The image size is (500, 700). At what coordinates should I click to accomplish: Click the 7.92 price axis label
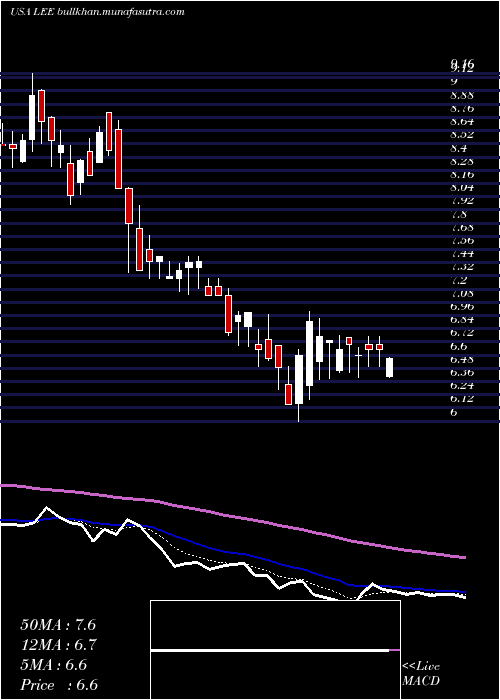[x=462, y=201]
